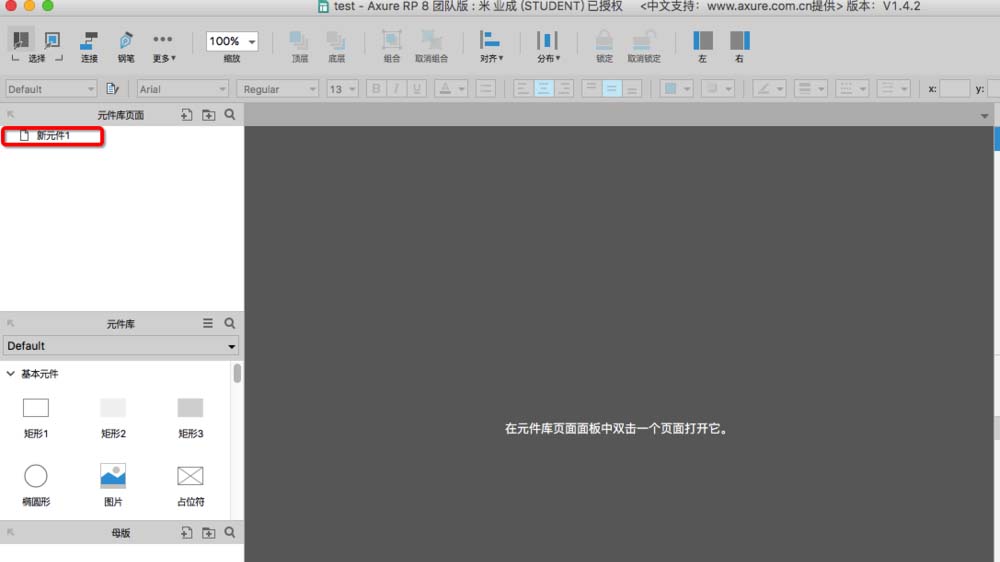The height and width of the screenshot is (562, 1000).
Task: Select the 矩形1 widget
Action: click(x=36, y=418)
